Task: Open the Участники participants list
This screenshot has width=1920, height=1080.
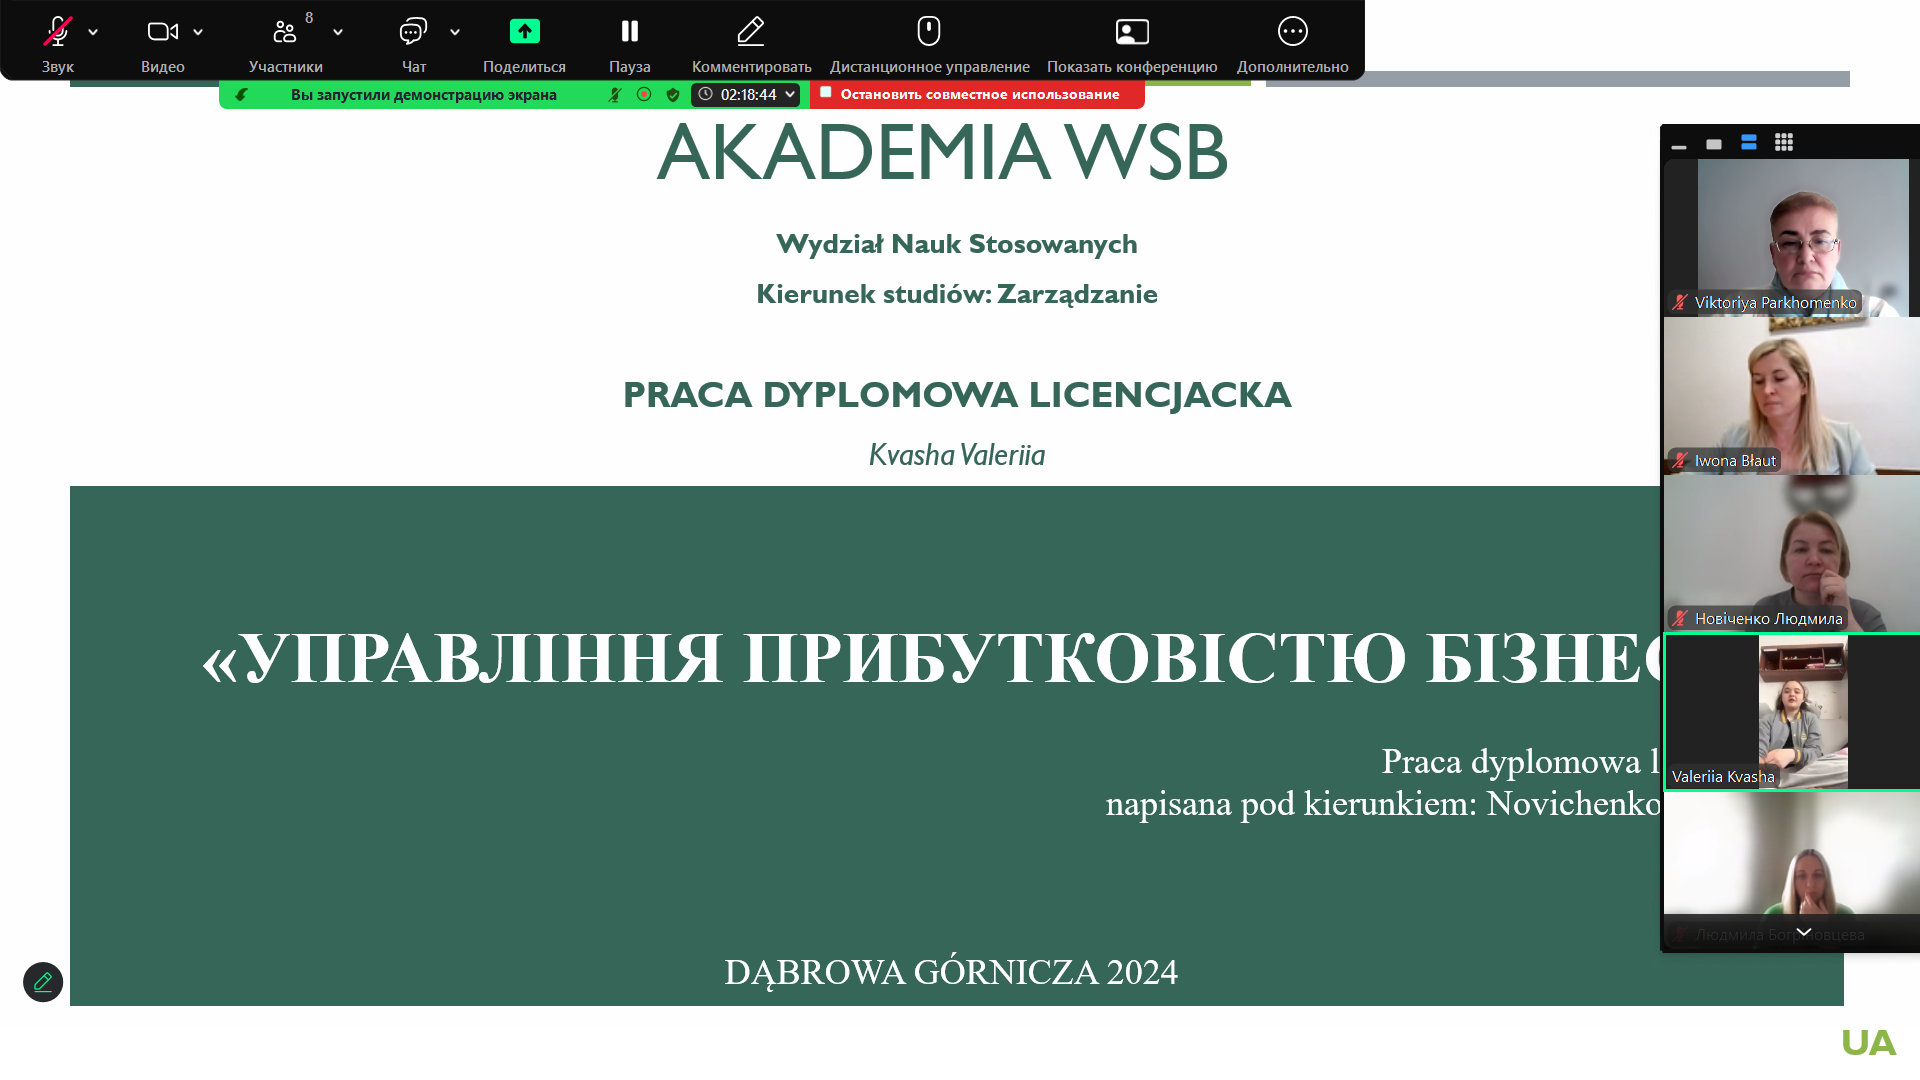Action: 285,32
